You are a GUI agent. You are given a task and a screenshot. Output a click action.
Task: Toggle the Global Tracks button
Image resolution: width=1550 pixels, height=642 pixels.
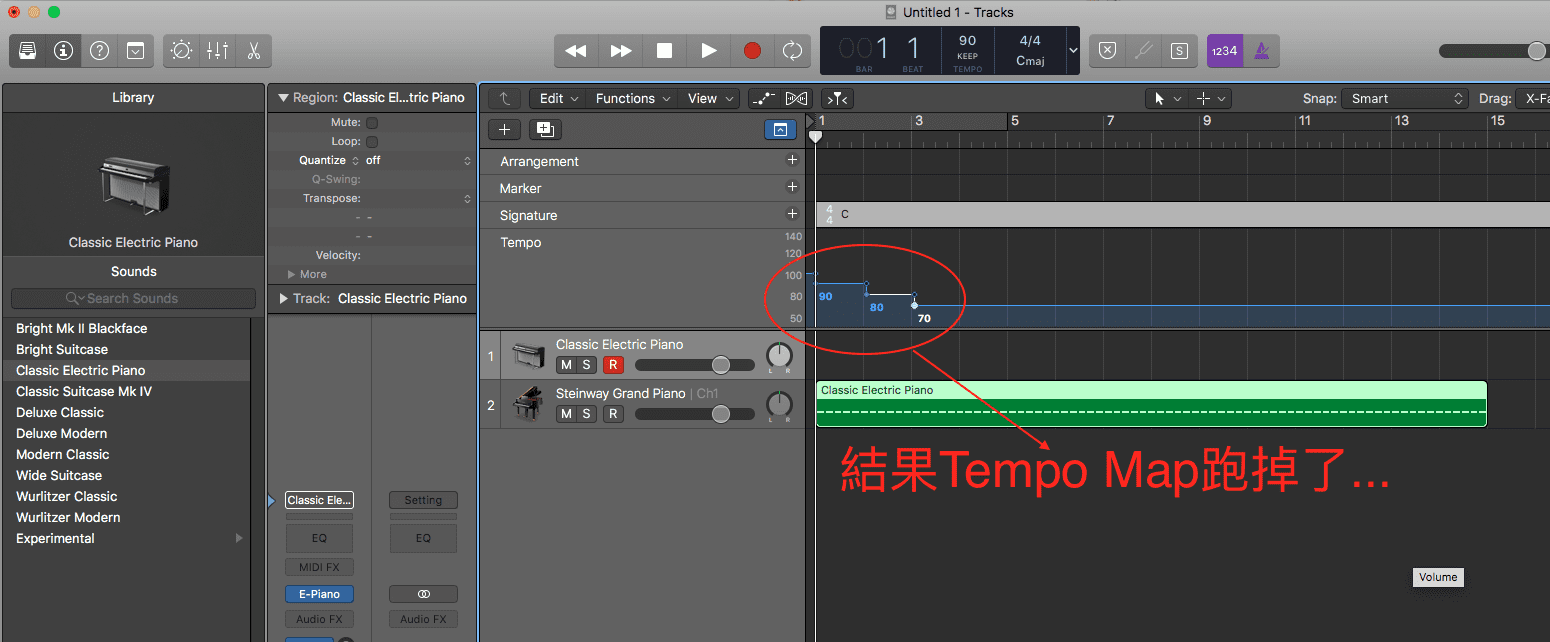coord(780,129)
